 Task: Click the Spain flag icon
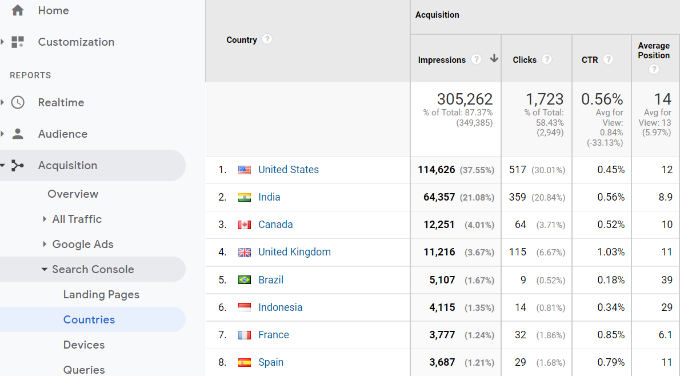click(x=244, y=362)
